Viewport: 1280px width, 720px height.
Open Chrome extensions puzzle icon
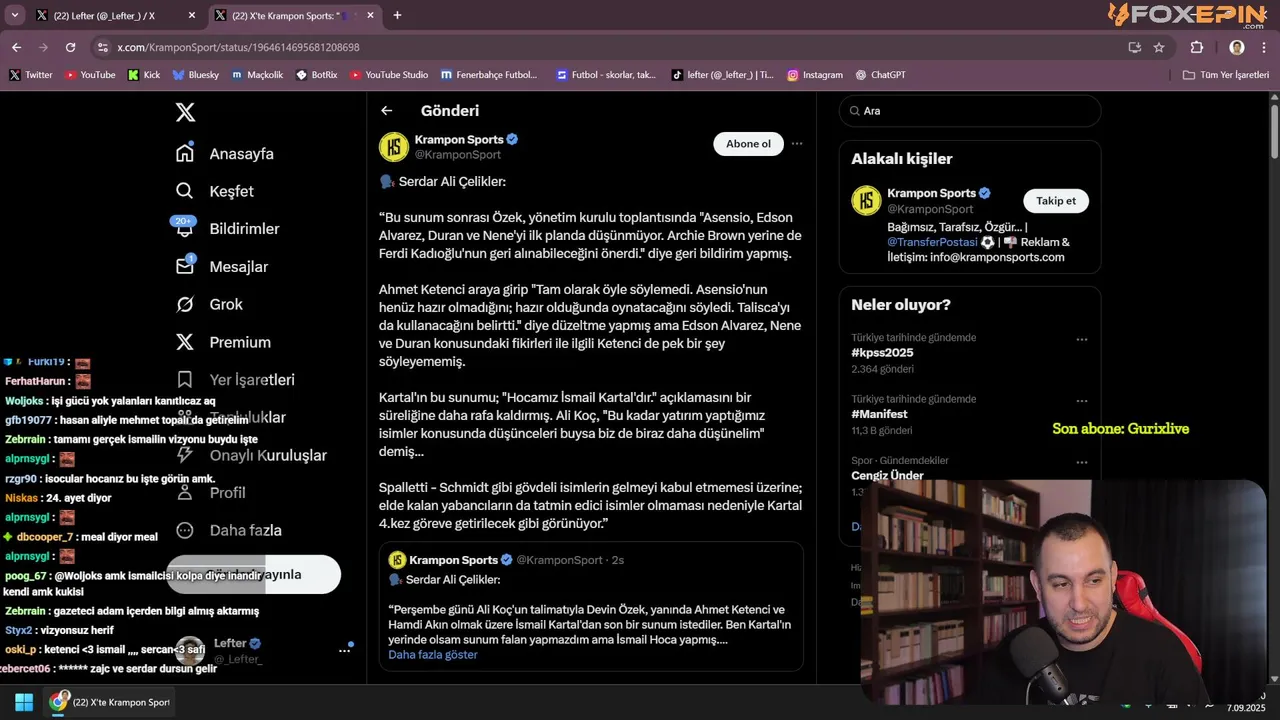[x=1197, y=47]
